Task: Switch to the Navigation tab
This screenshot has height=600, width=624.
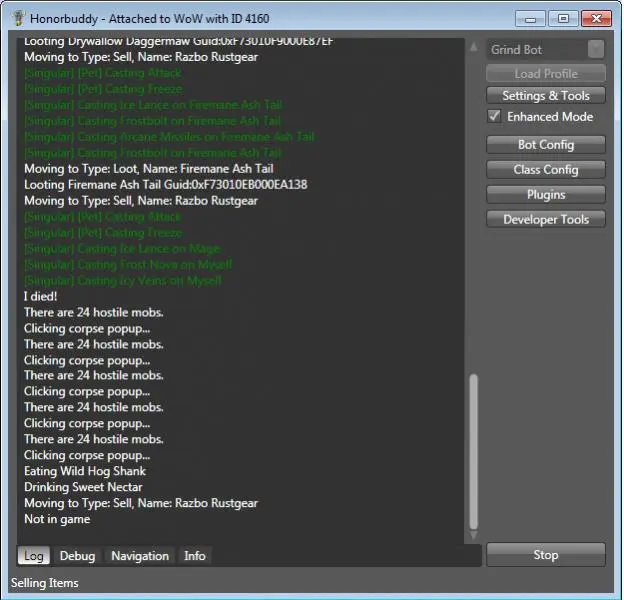Action: tap(140, 555)
